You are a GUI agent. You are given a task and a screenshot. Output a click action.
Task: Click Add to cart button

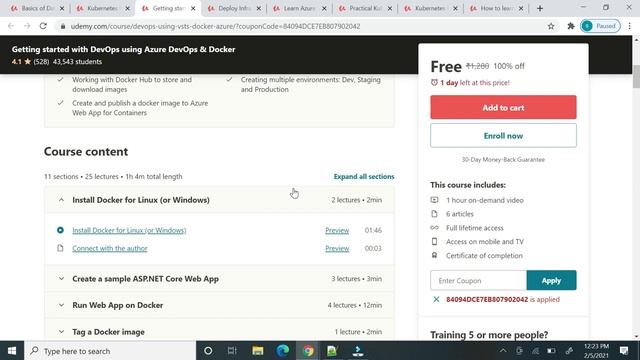click(x=503, y=107)
